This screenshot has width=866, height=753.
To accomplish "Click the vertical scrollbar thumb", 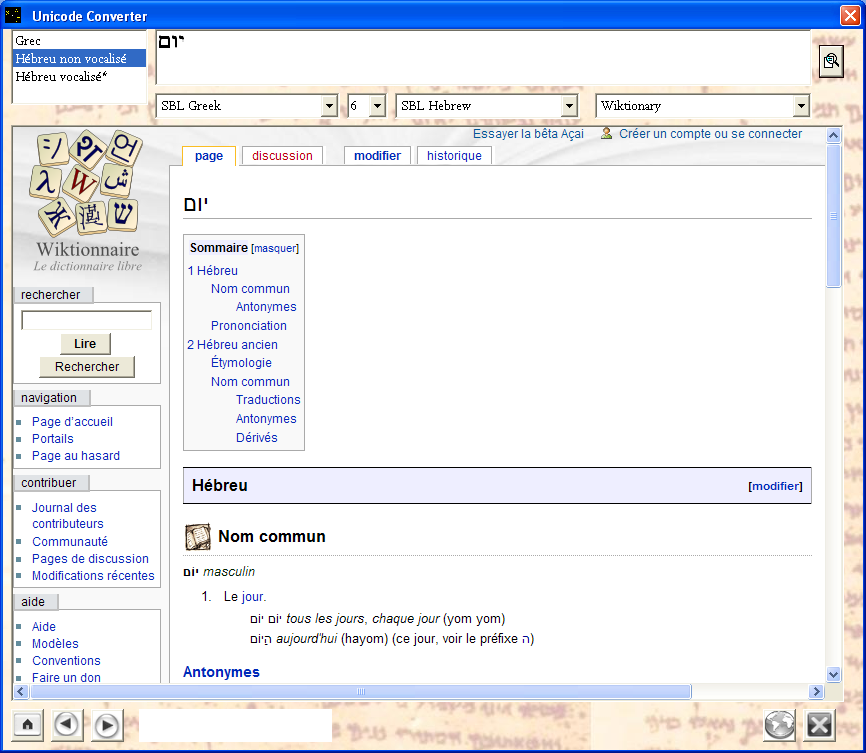I will pyautogui.click(x=833, y=215).
